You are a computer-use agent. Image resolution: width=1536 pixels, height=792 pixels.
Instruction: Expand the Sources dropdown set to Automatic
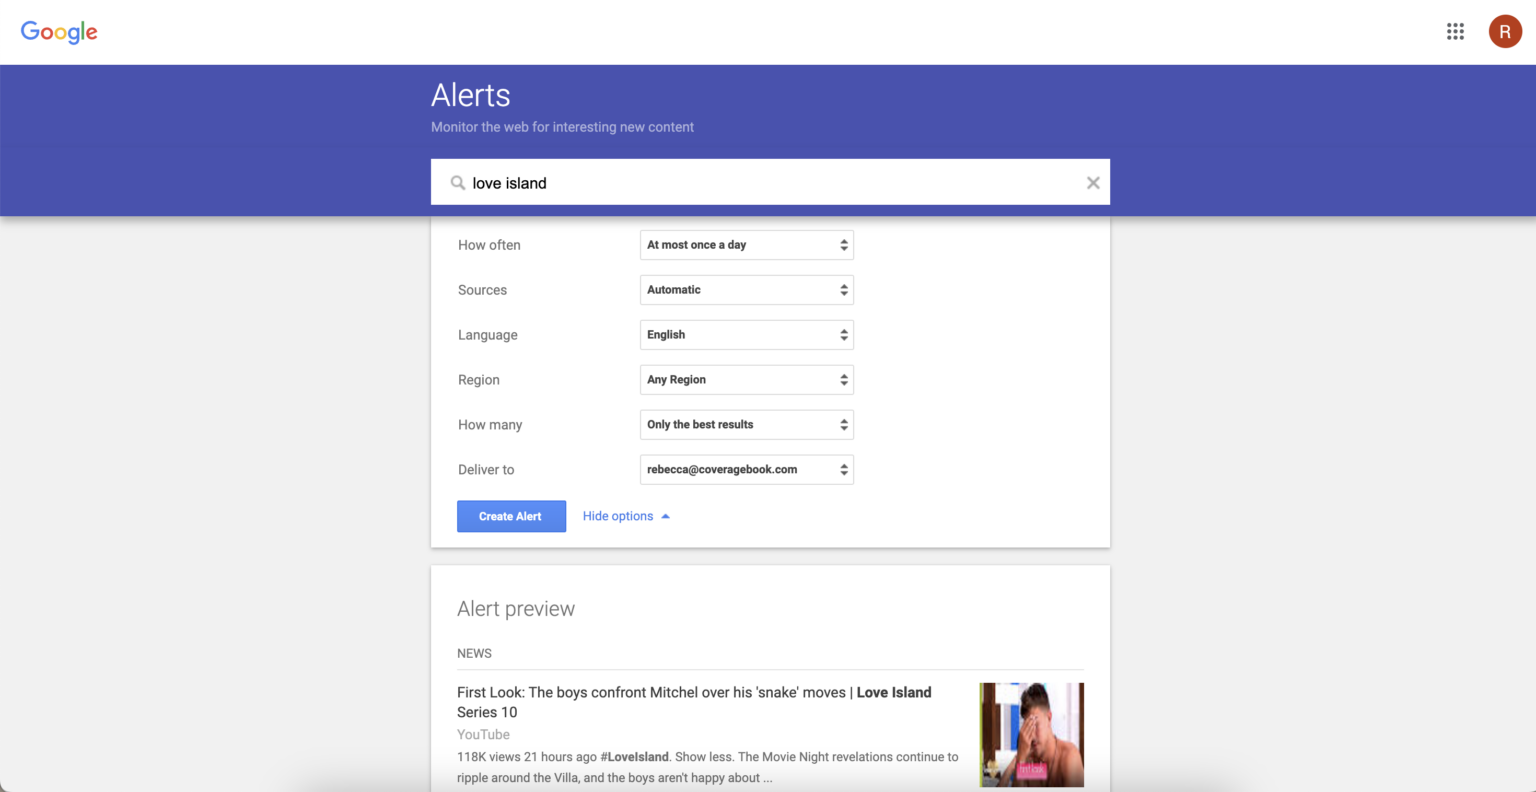point(746,290)
